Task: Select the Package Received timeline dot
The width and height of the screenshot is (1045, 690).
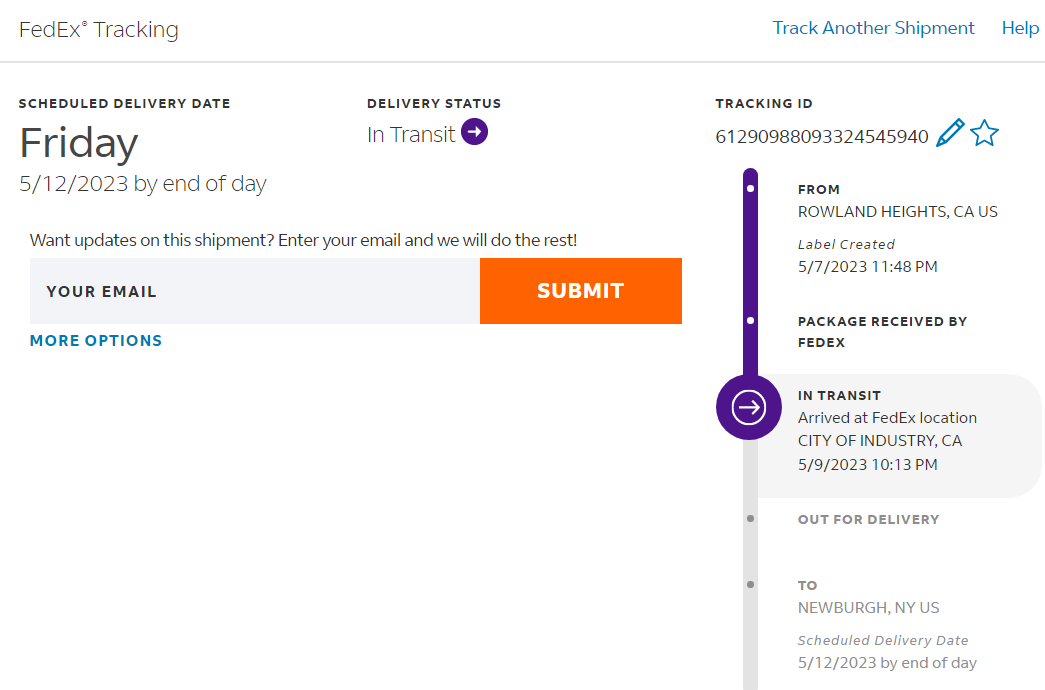Action: pyautogui.click(x=750, y=321)
